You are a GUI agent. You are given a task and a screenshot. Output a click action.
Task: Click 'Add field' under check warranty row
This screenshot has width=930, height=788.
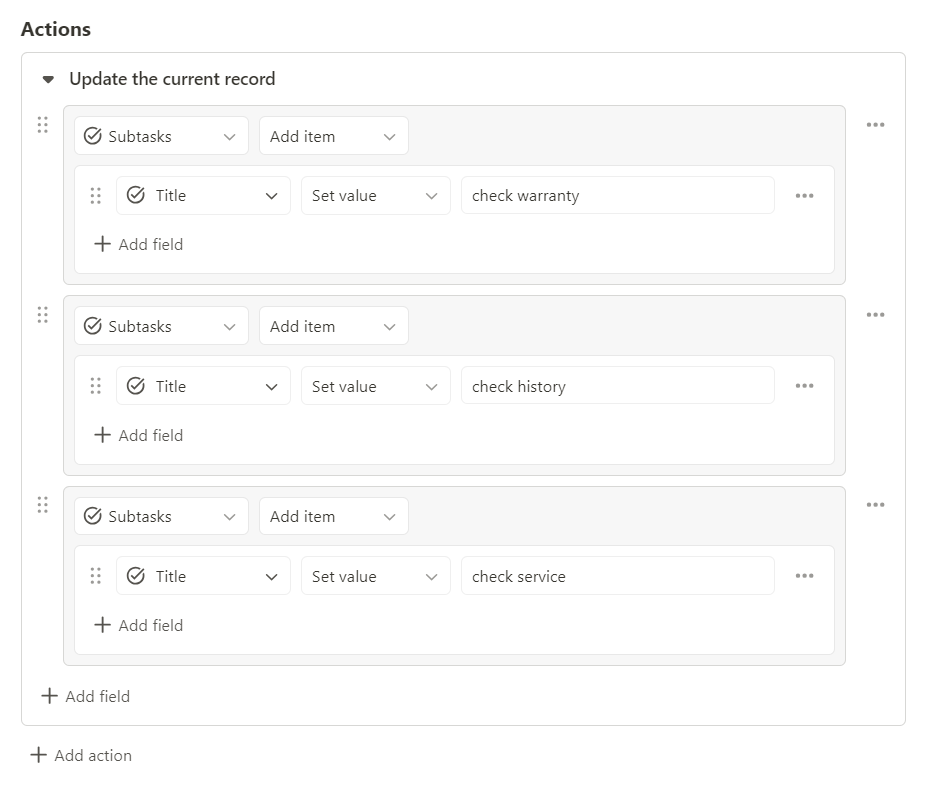[x=138, y=244]
